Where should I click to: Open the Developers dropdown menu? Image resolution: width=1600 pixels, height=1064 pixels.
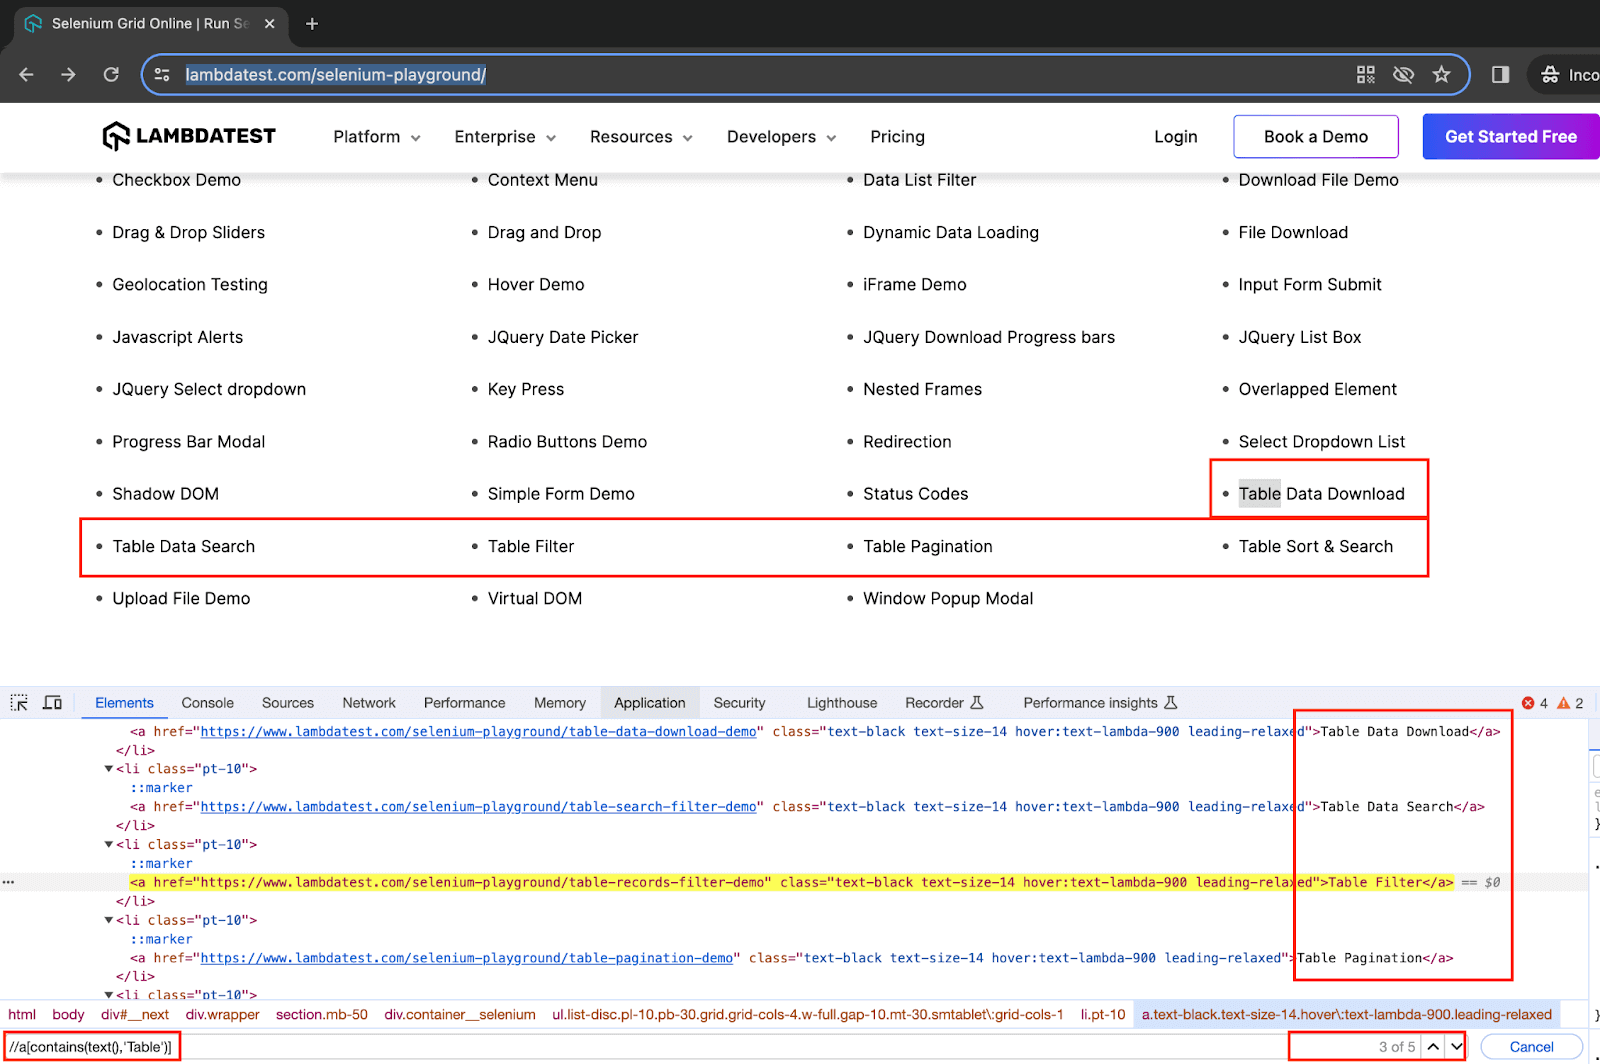(x=781, y=137)
